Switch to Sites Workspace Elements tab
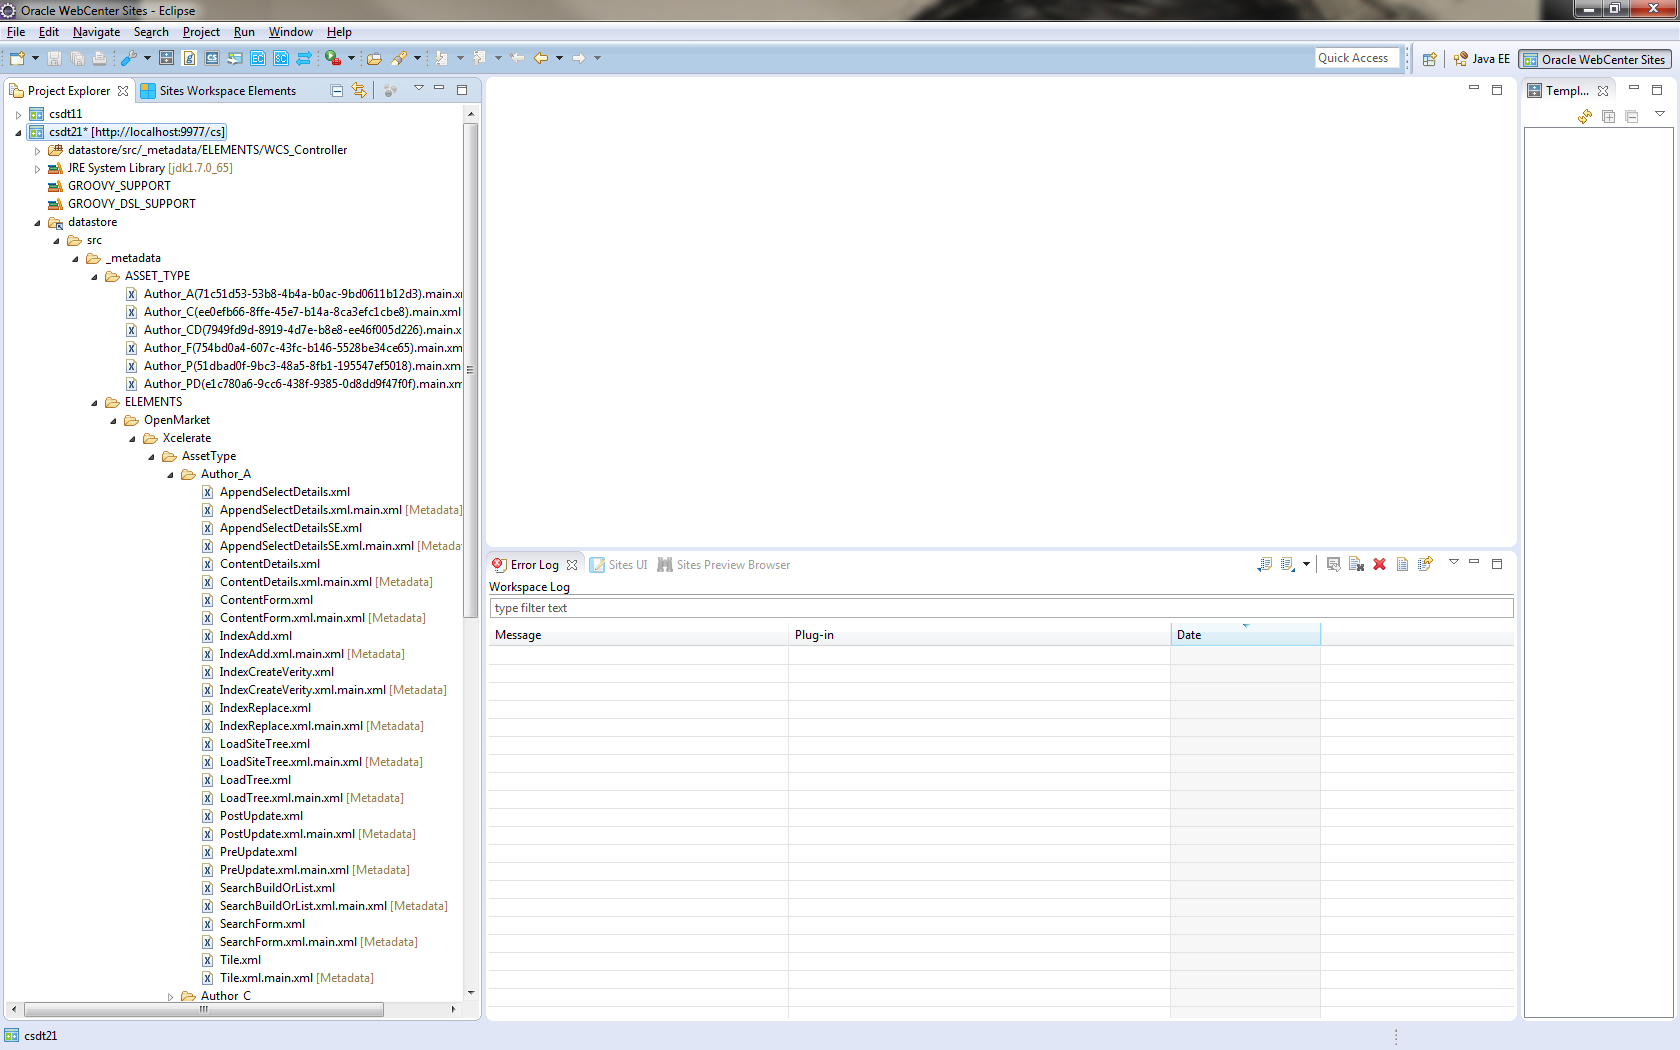This screenshot has width=1680, height=1050. pyautogui.click(x=218, y=91)
